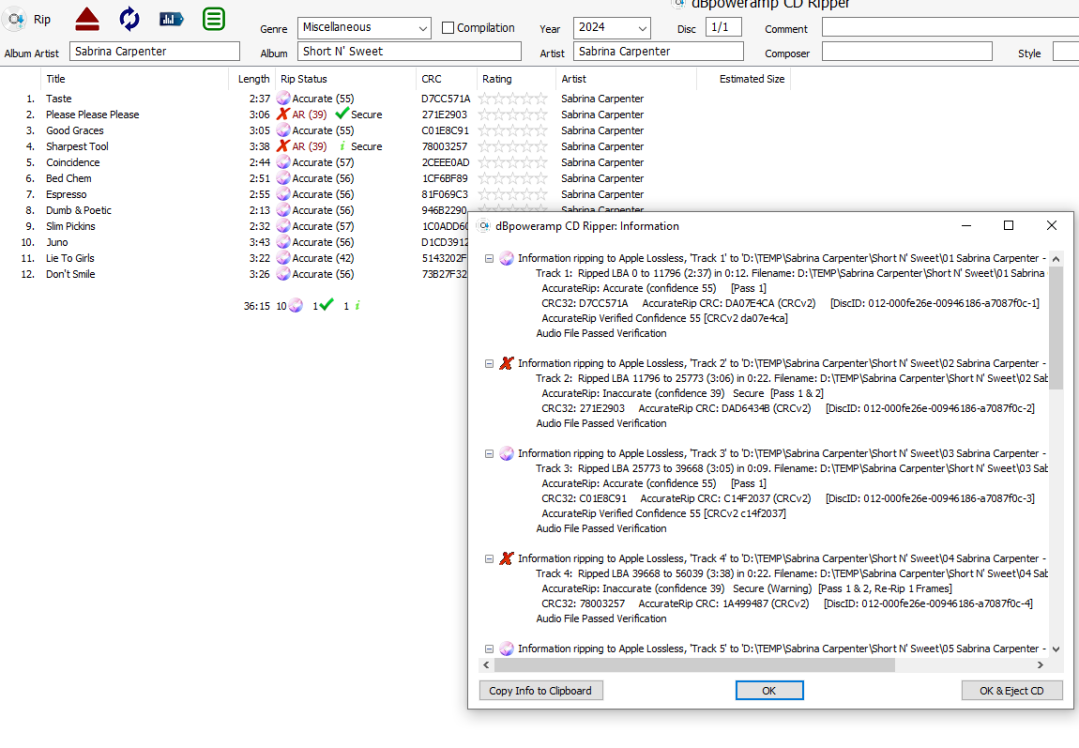Click Accurate disc icon for Don't Smile
This screenshot has height=748, width=1079.
[x=283, y=274]
